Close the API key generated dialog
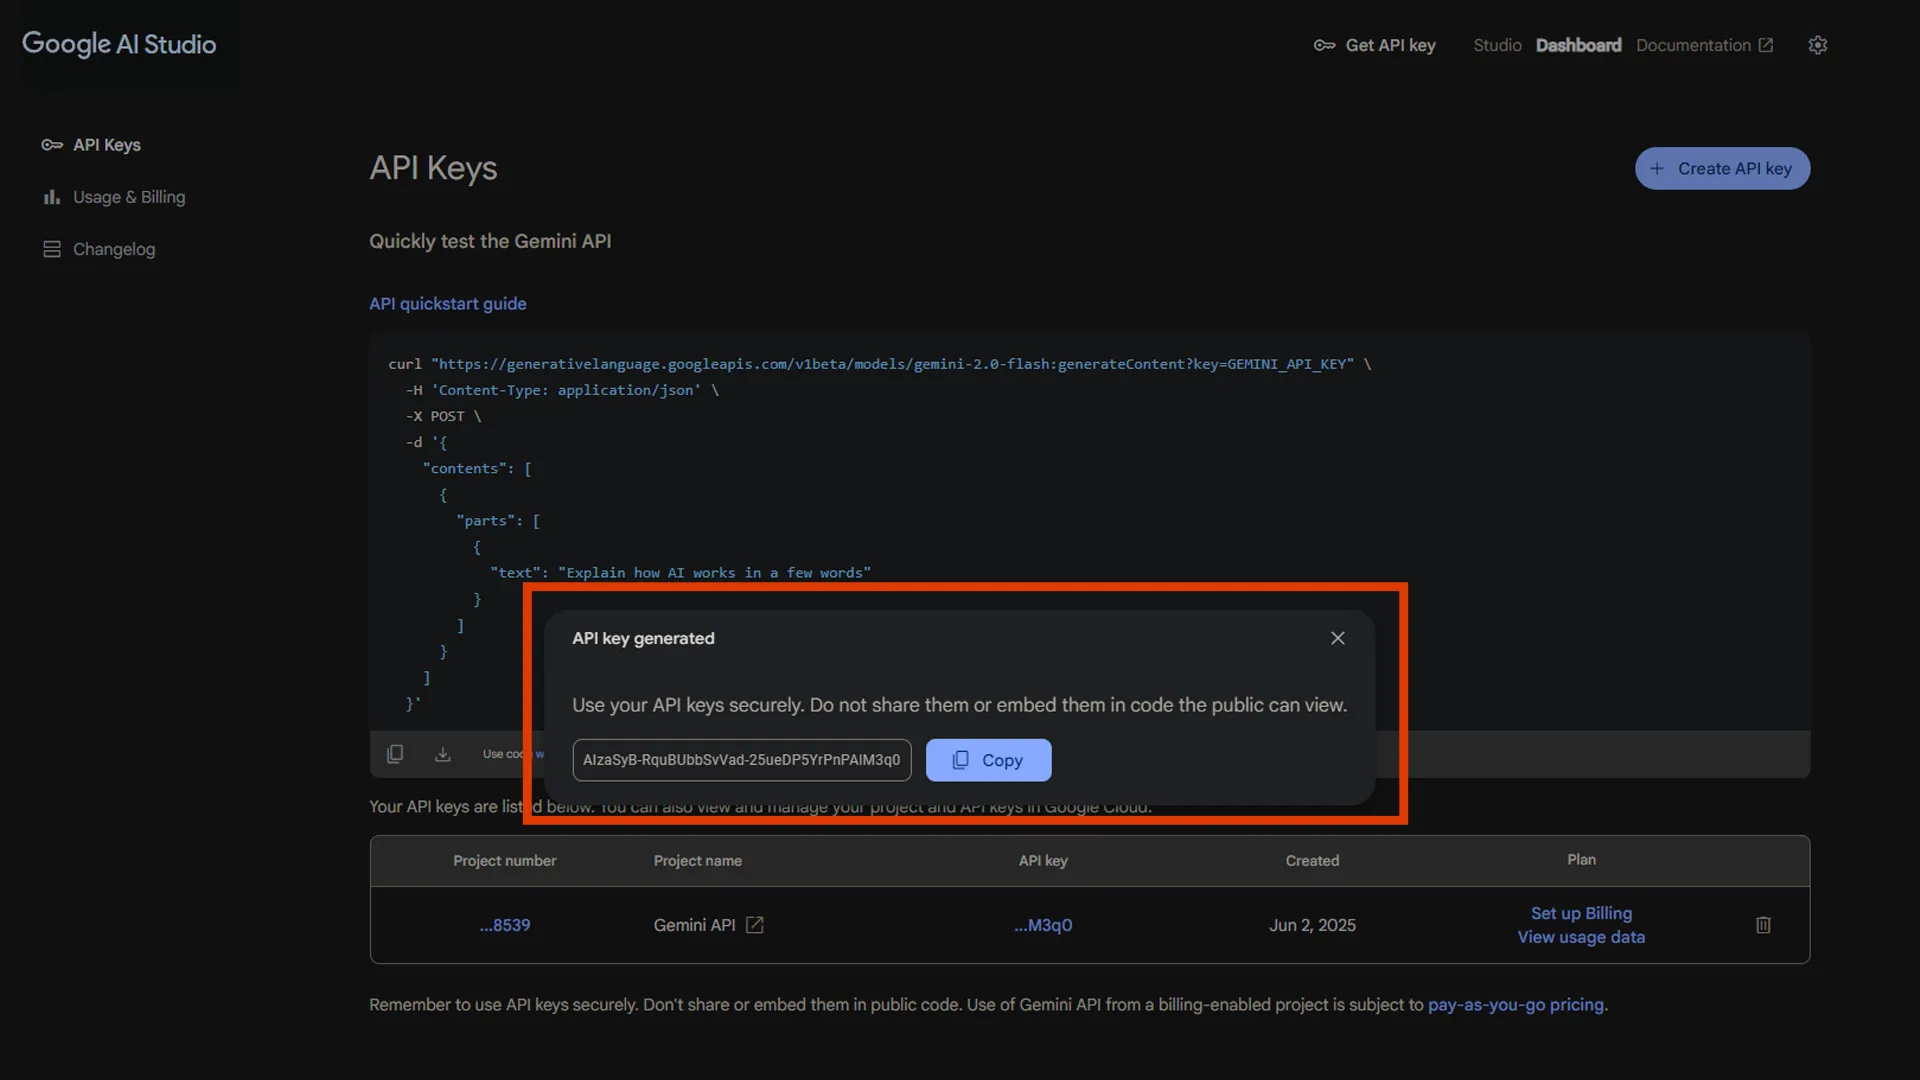 tap(1337, 638)
